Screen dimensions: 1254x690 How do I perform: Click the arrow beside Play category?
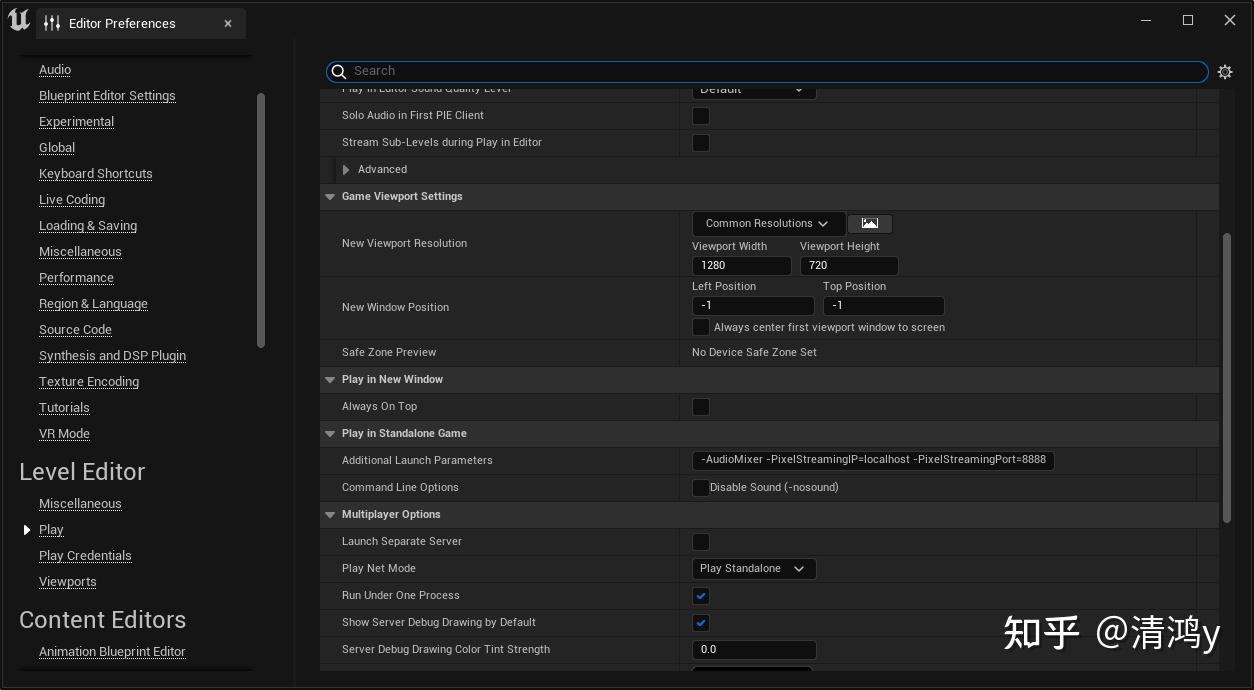tap(27, 530)
